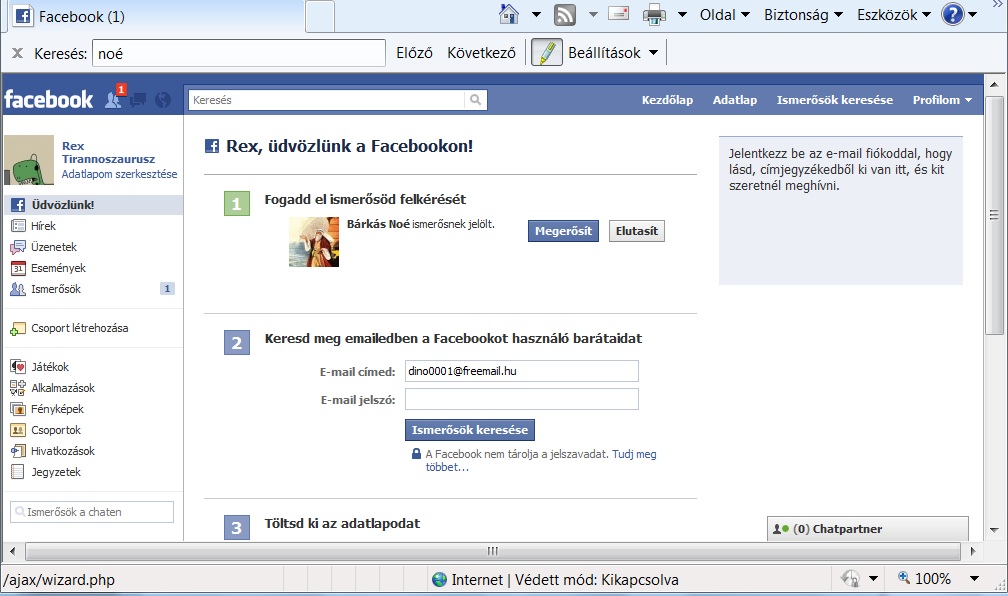Open the Biztonság menu
The image size is (1008, 596).
click(803, 15)
